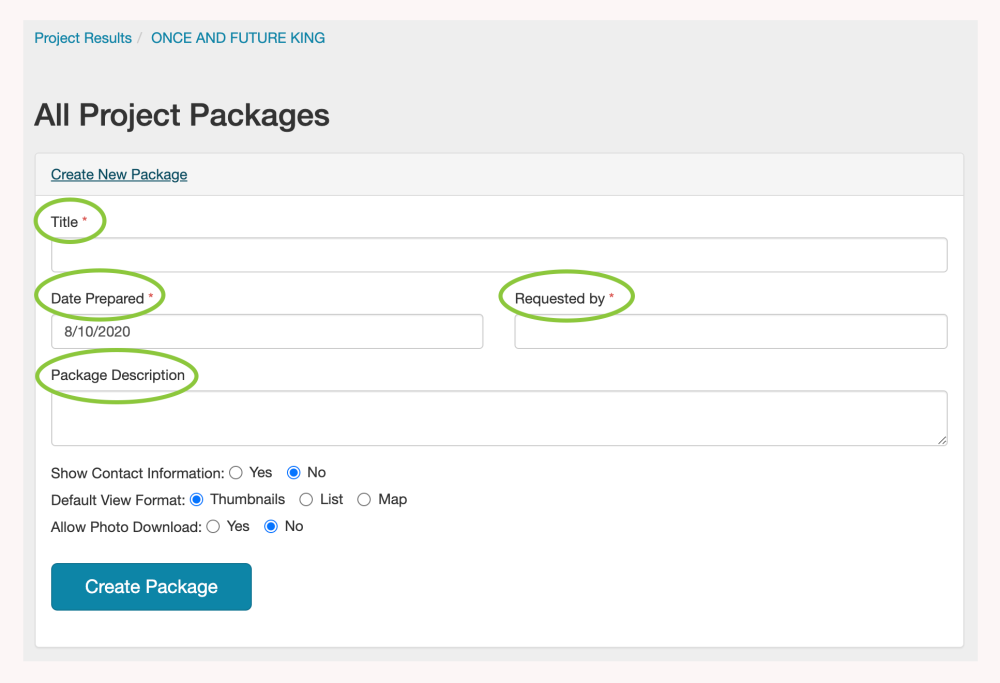Choose Thumbnails as default view format
Viewport: 1000px width, 683px height.
point(197,500)
